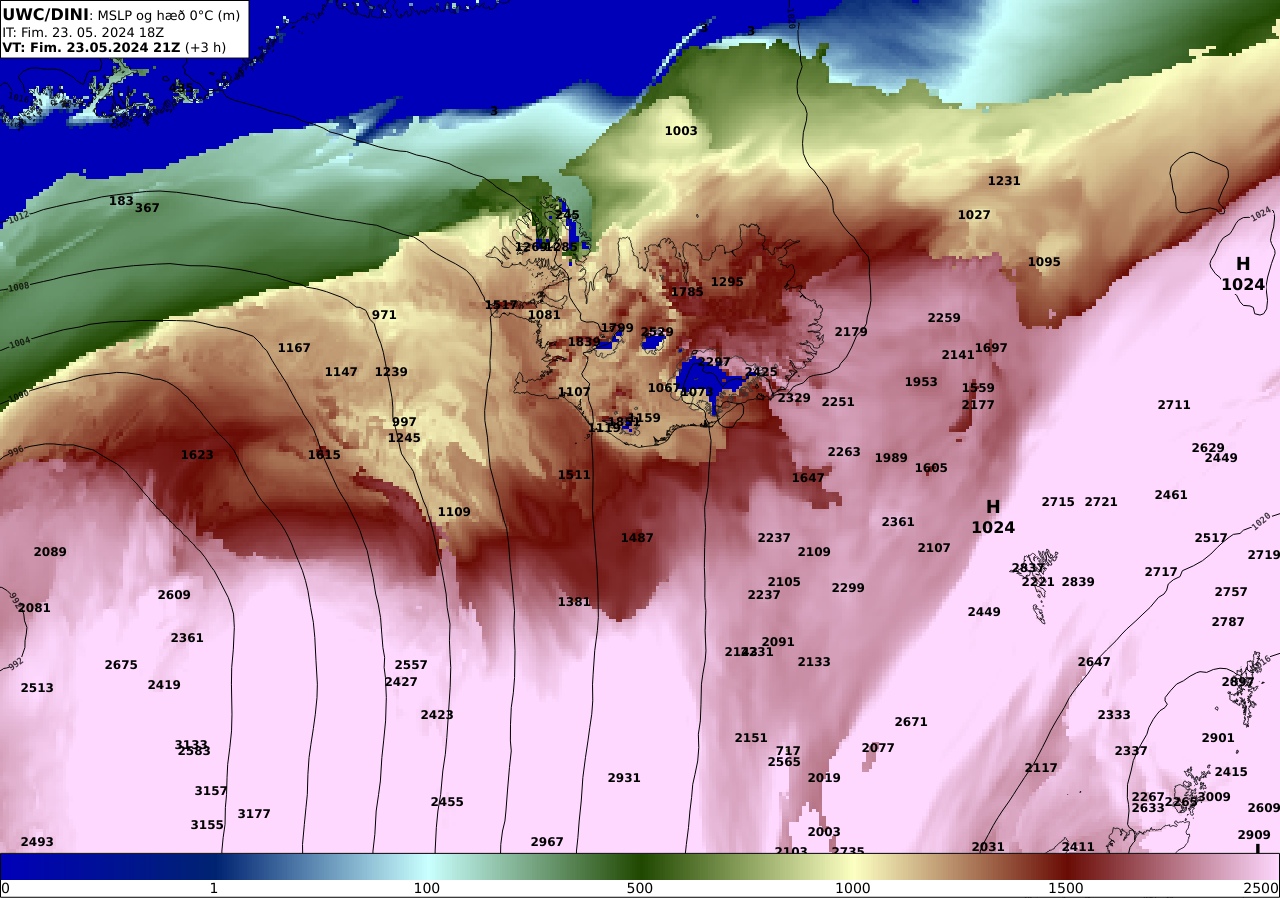Click the map value 1623
1280x898 pixels.
click(197, 455)
